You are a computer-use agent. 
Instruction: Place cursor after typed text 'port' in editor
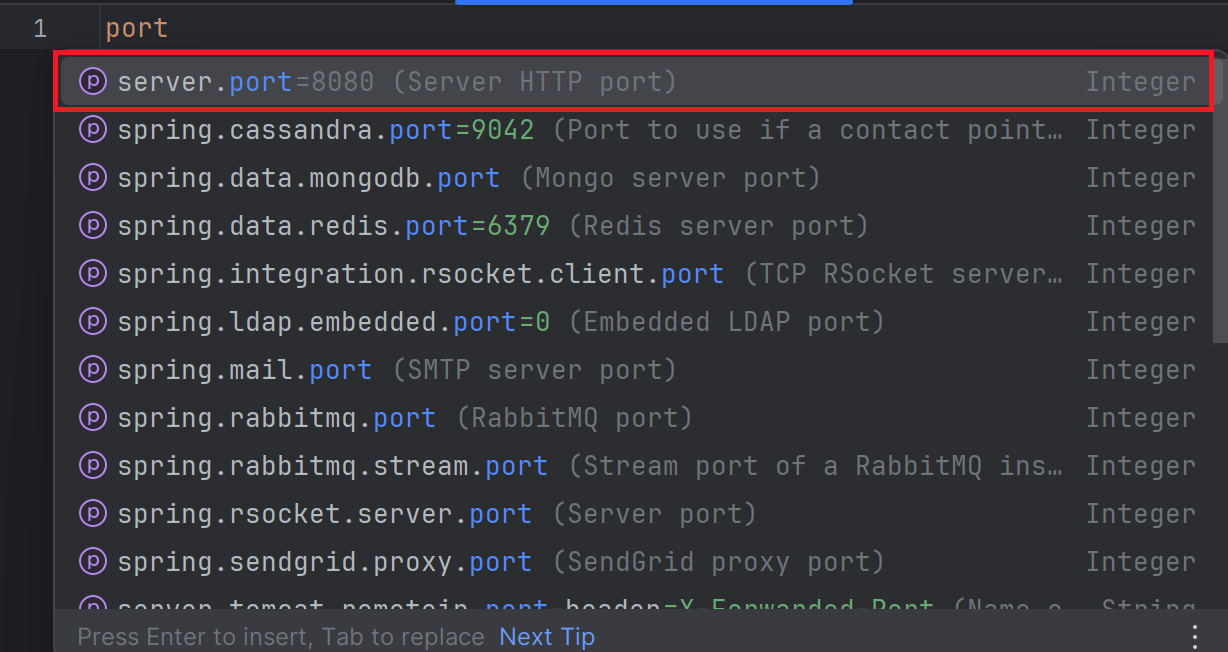point(169,28)
